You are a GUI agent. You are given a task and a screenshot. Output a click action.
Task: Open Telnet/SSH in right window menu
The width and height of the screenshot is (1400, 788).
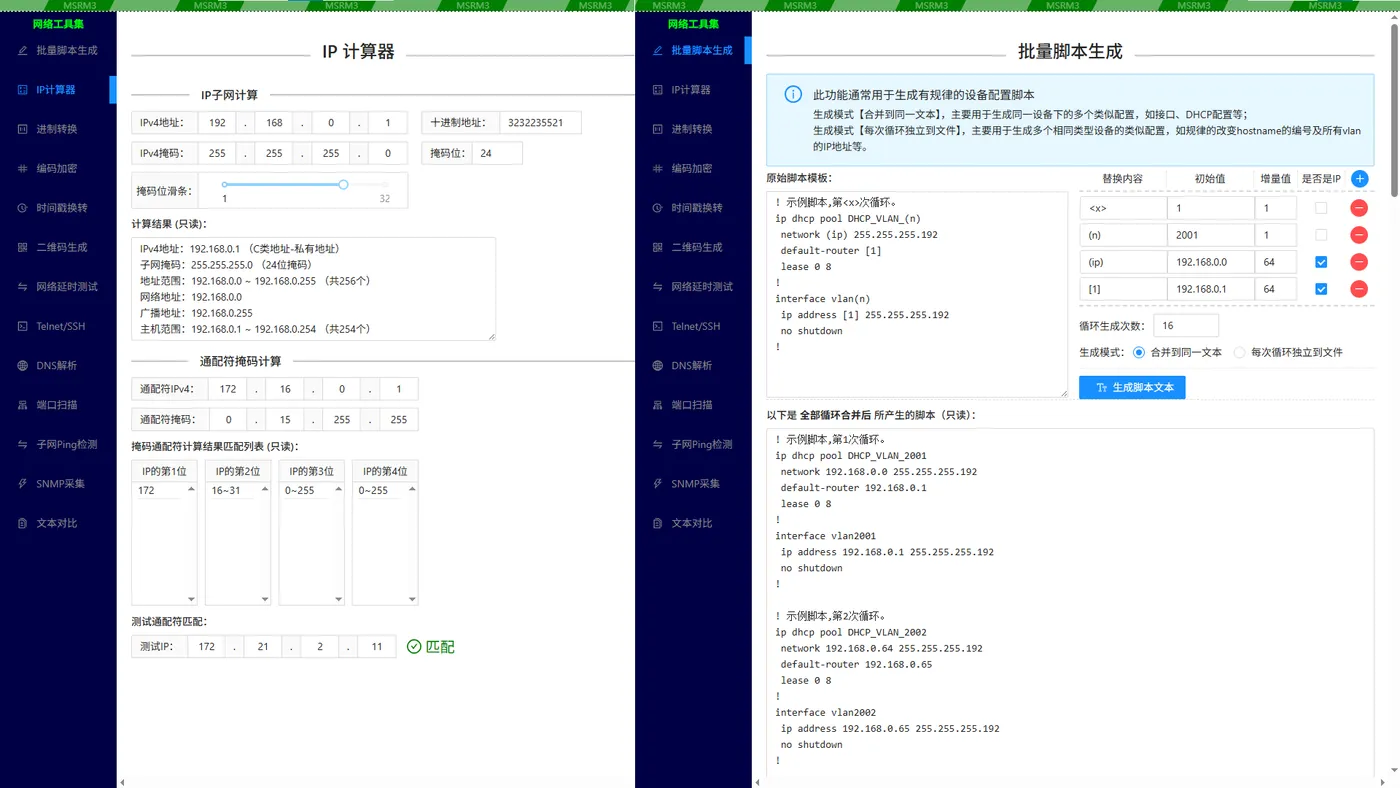pyautogui.click(x=693, y=326)
